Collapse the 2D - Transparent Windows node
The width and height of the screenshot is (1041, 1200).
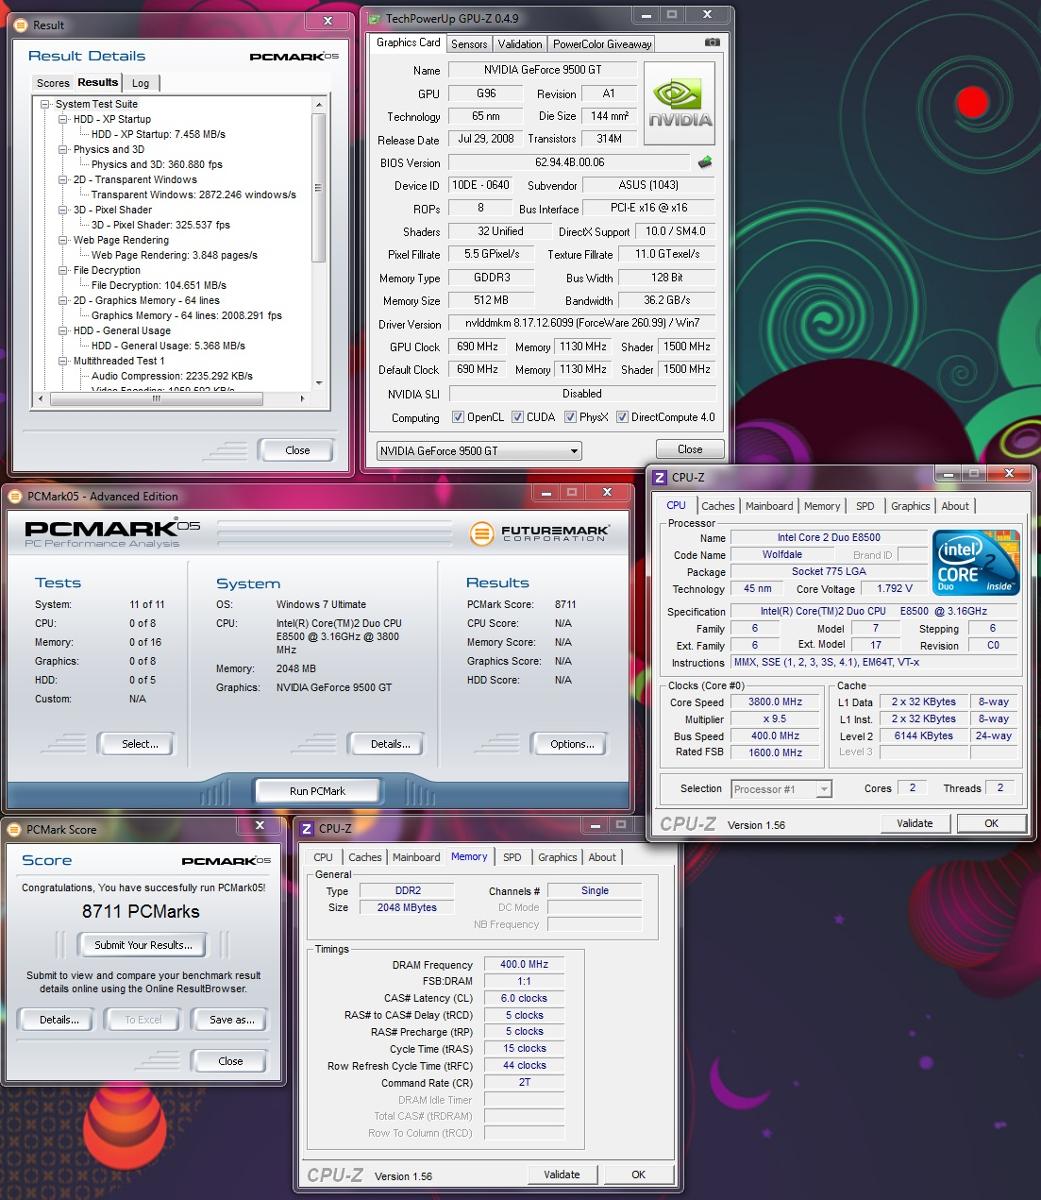pos(63,180)
